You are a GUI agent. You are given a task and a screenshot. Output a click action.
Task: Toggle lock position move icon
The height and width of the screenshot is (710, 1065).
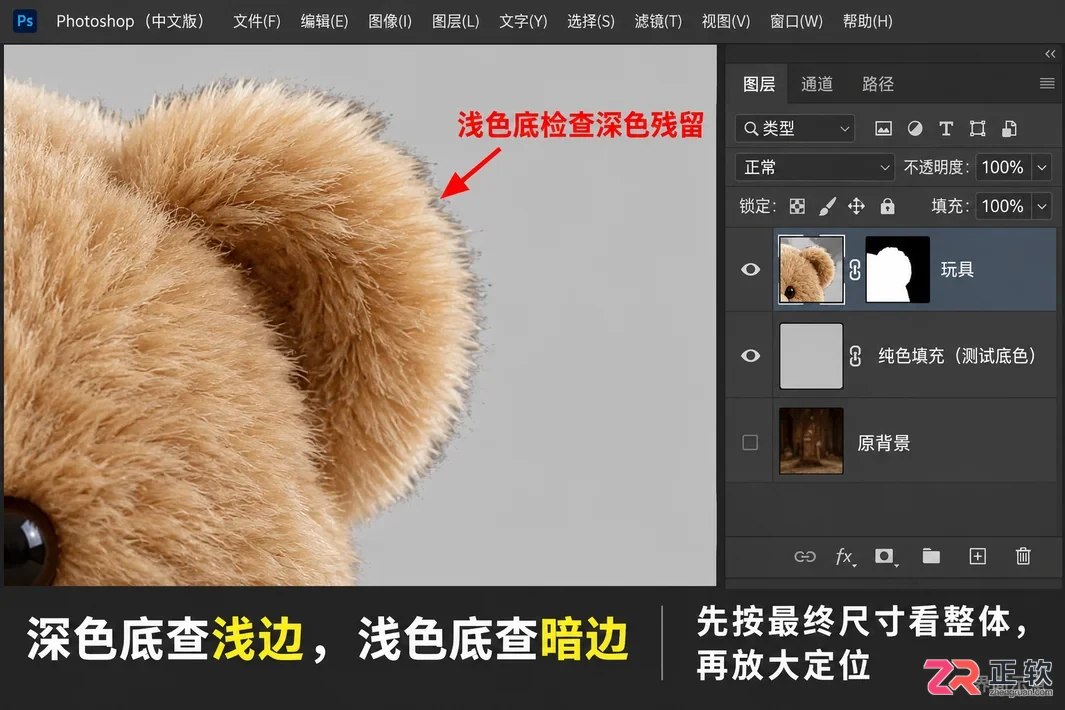coord(856,206)
